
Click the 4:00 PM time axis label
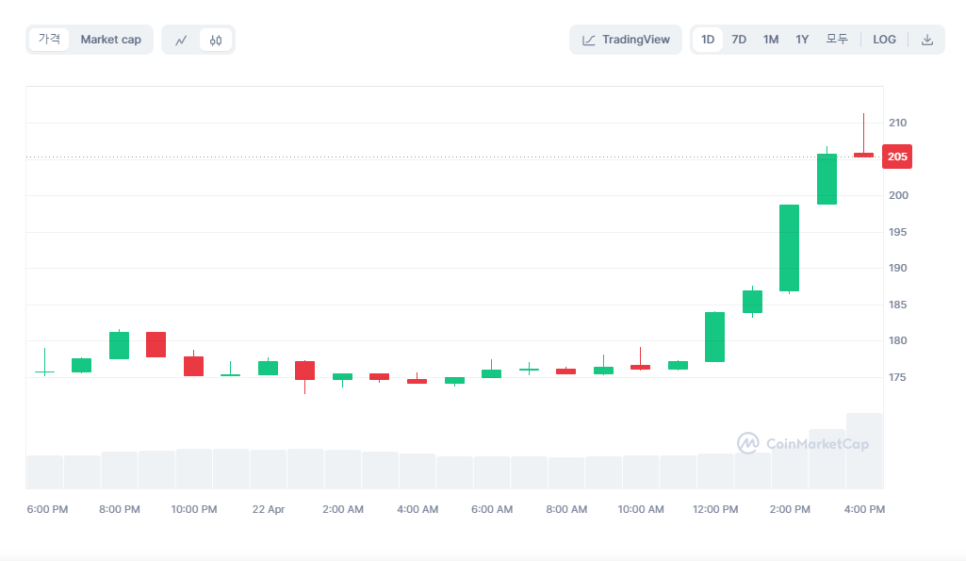(x=864, y=509)
